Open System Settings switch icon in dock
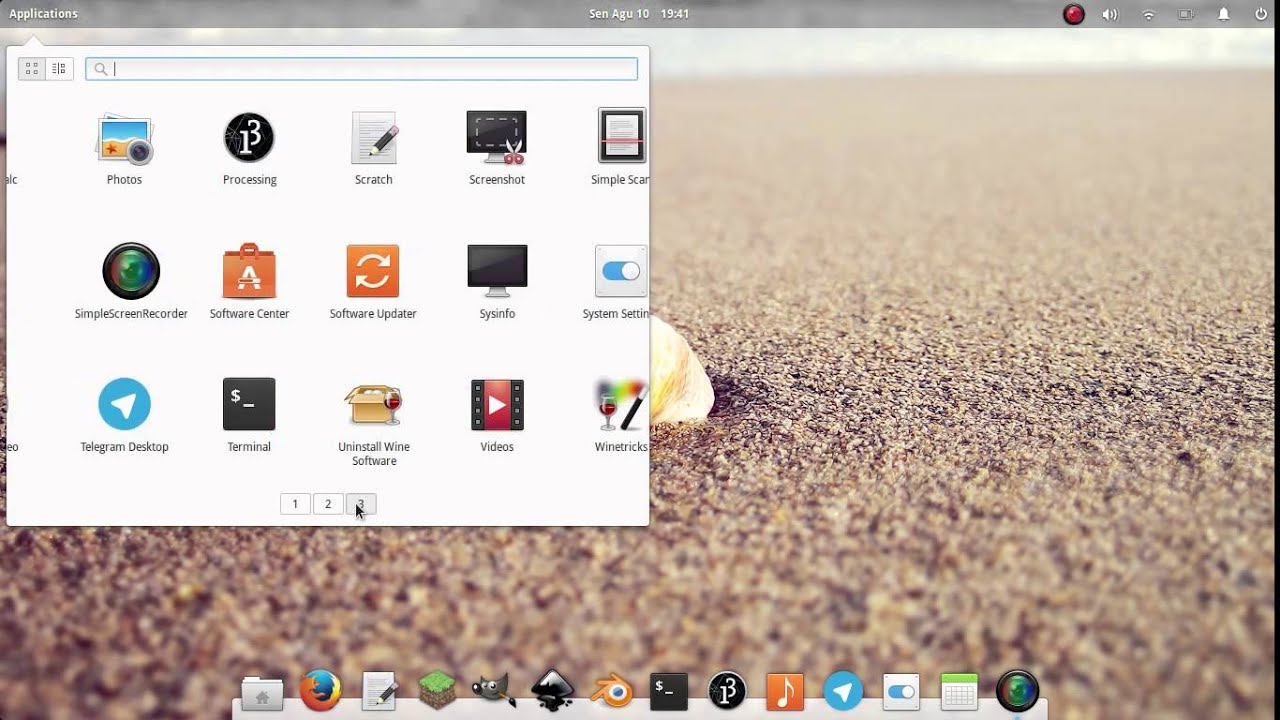The width and height of the screenshot is (1280, 720). tap(901, 691)
